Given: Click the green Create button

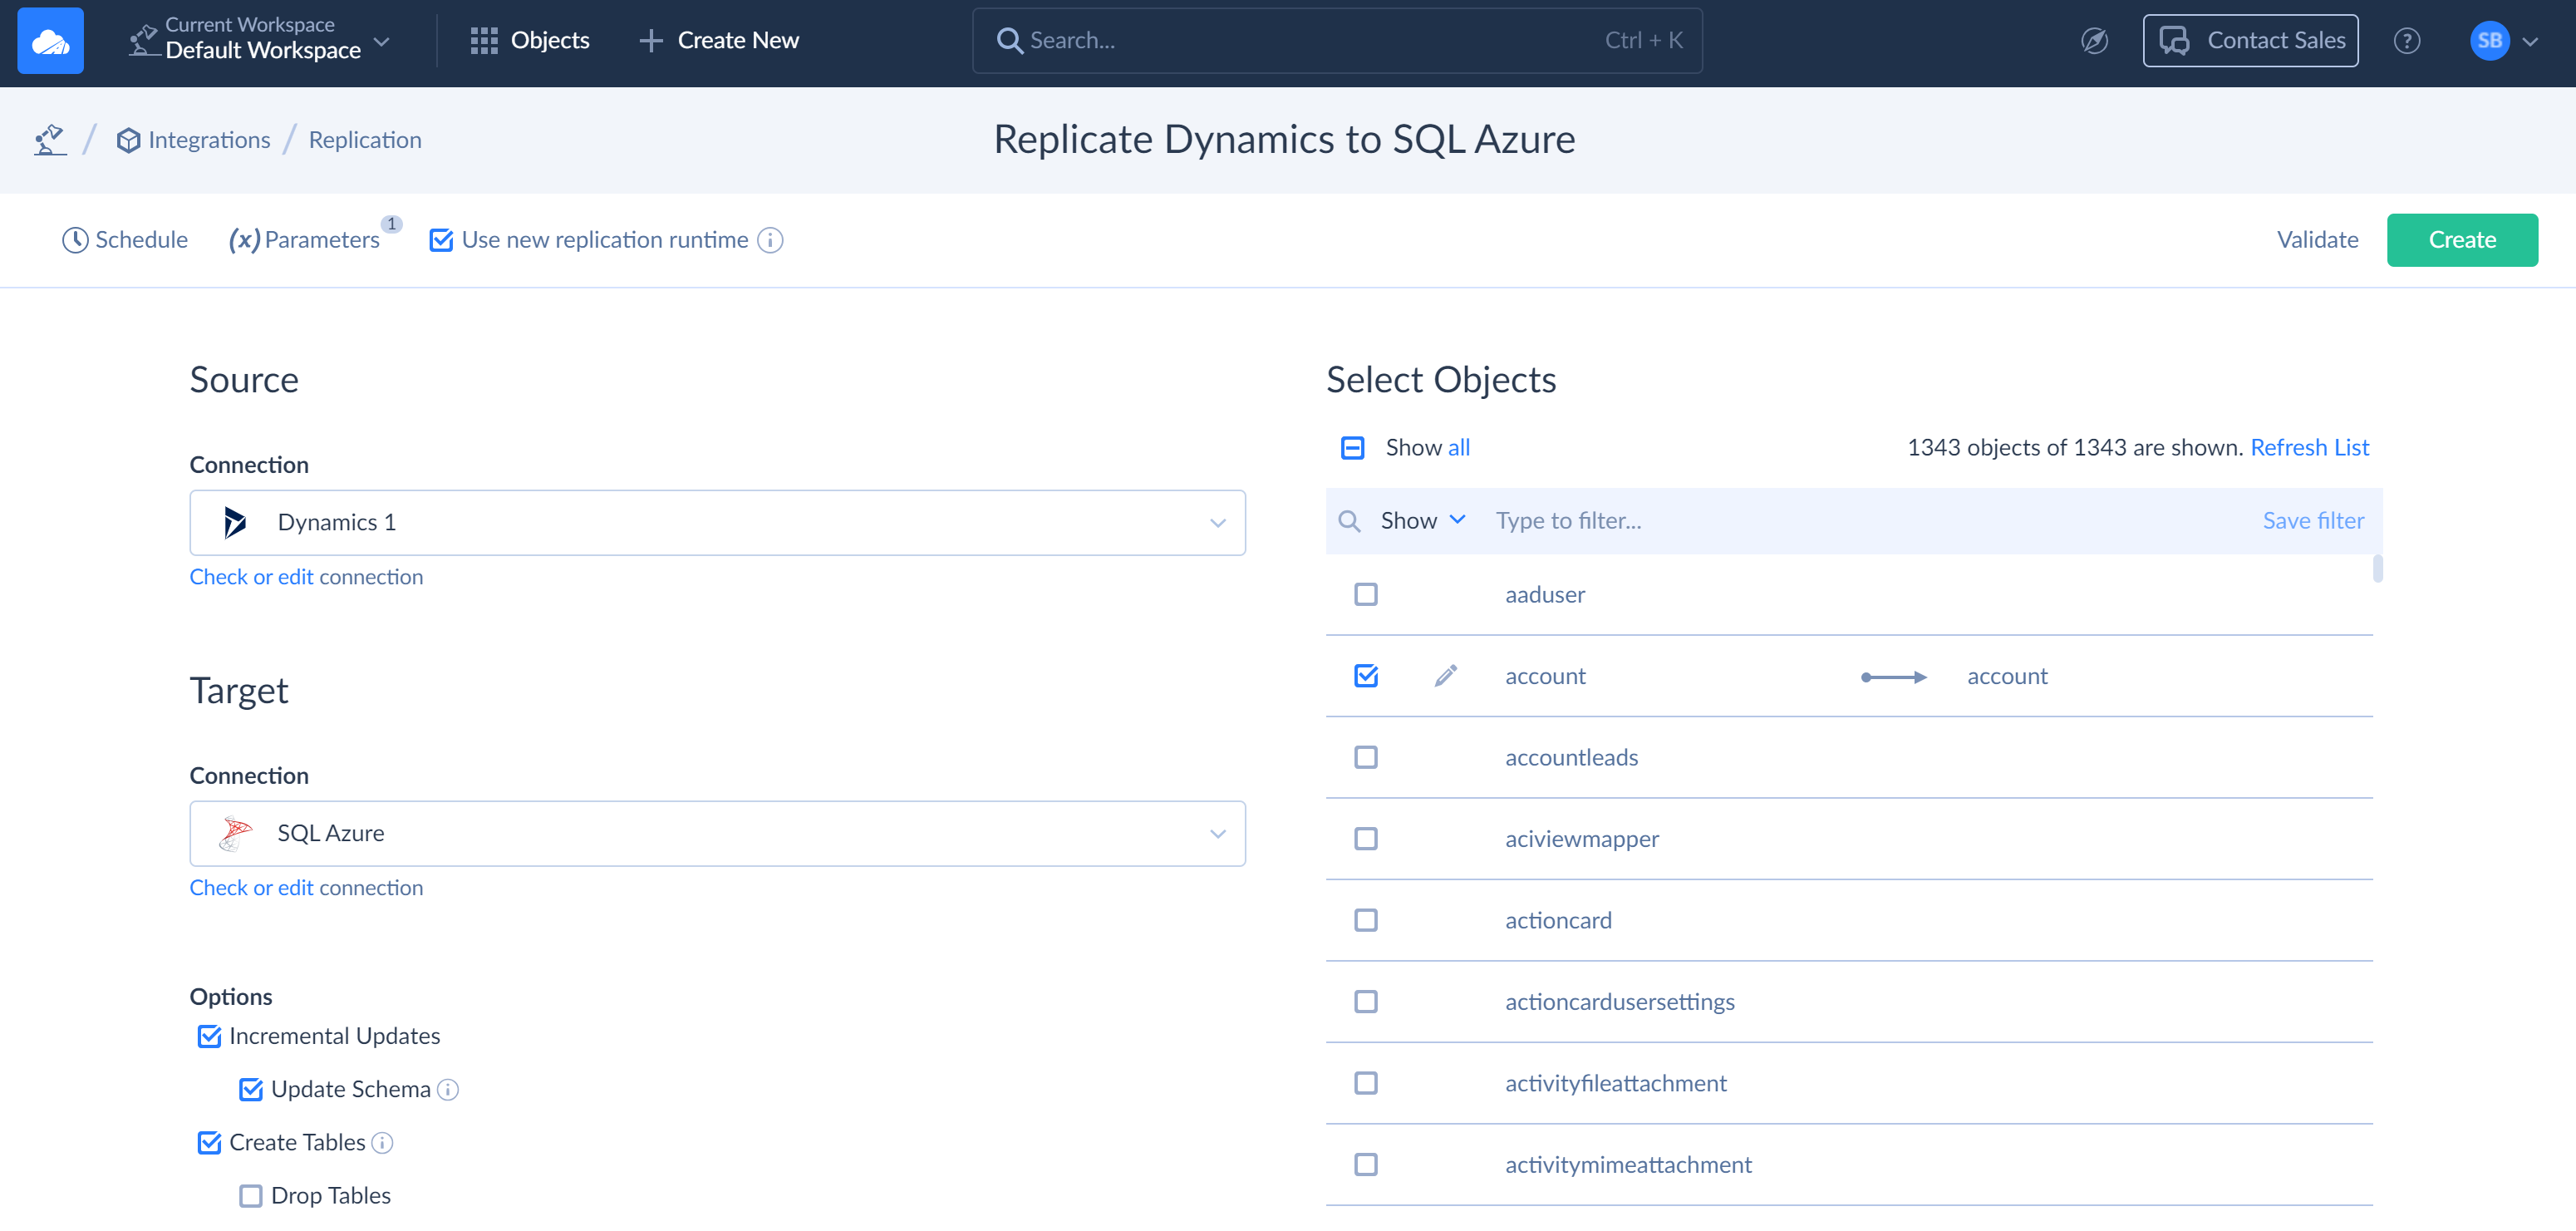Looking at the screenshot, I should click(2462, 240).
